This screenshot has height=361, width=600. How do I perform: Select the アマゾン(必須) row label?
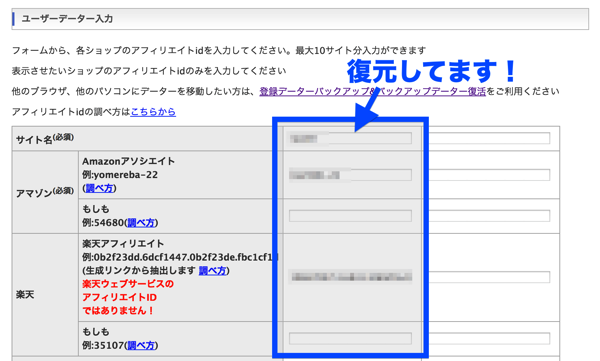click(45, 192)
